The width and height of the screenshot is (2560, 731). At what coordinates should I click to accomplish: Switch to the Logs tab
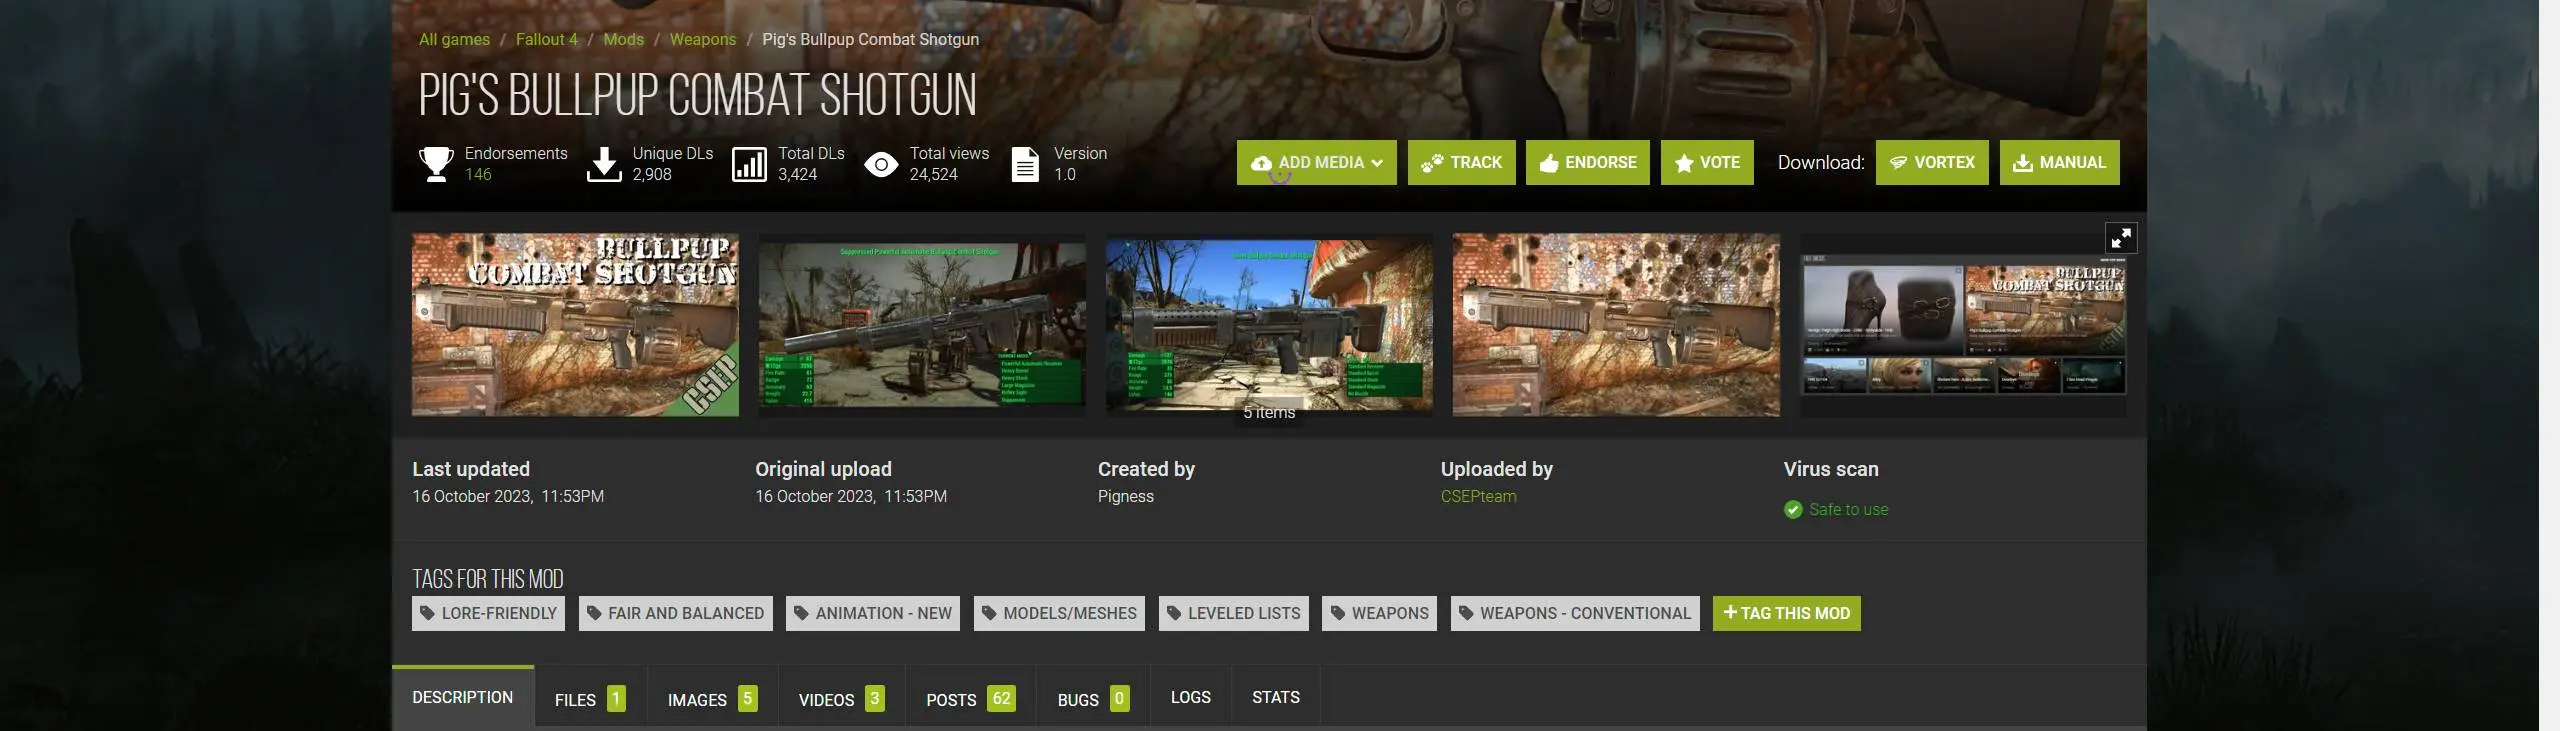pyautogui.click(x=1191, y=698)
